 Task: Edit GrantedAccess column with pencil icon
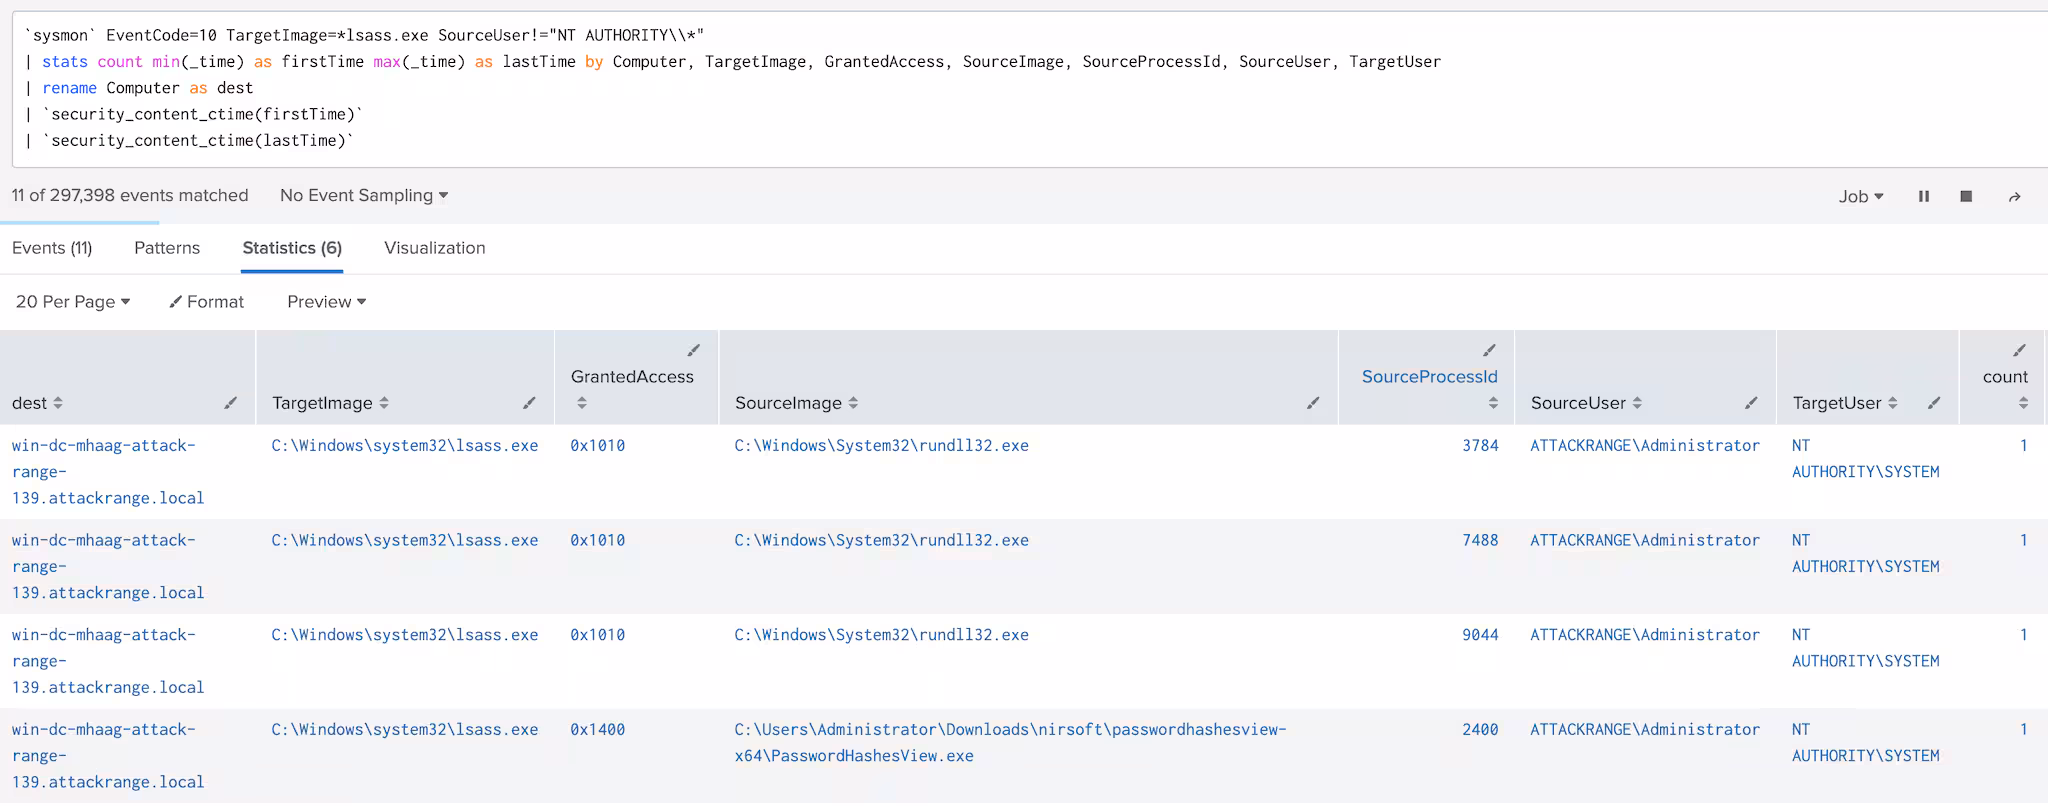click(693, 350)
